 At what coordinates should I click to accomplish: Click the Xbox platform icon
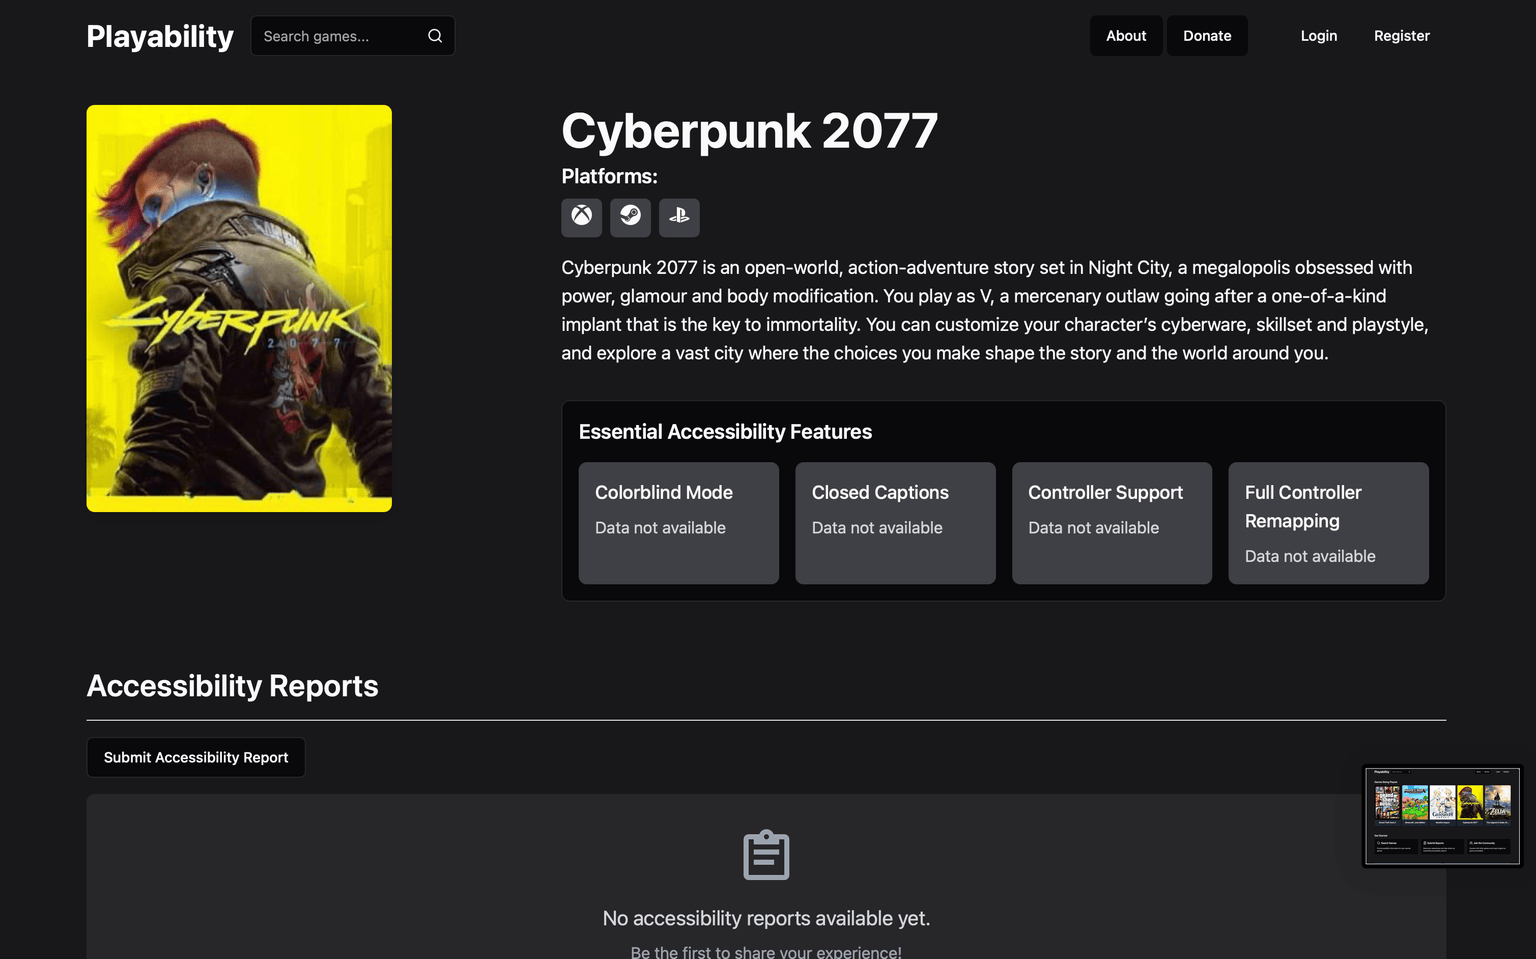pyautogui.click(x=581, y=217)
